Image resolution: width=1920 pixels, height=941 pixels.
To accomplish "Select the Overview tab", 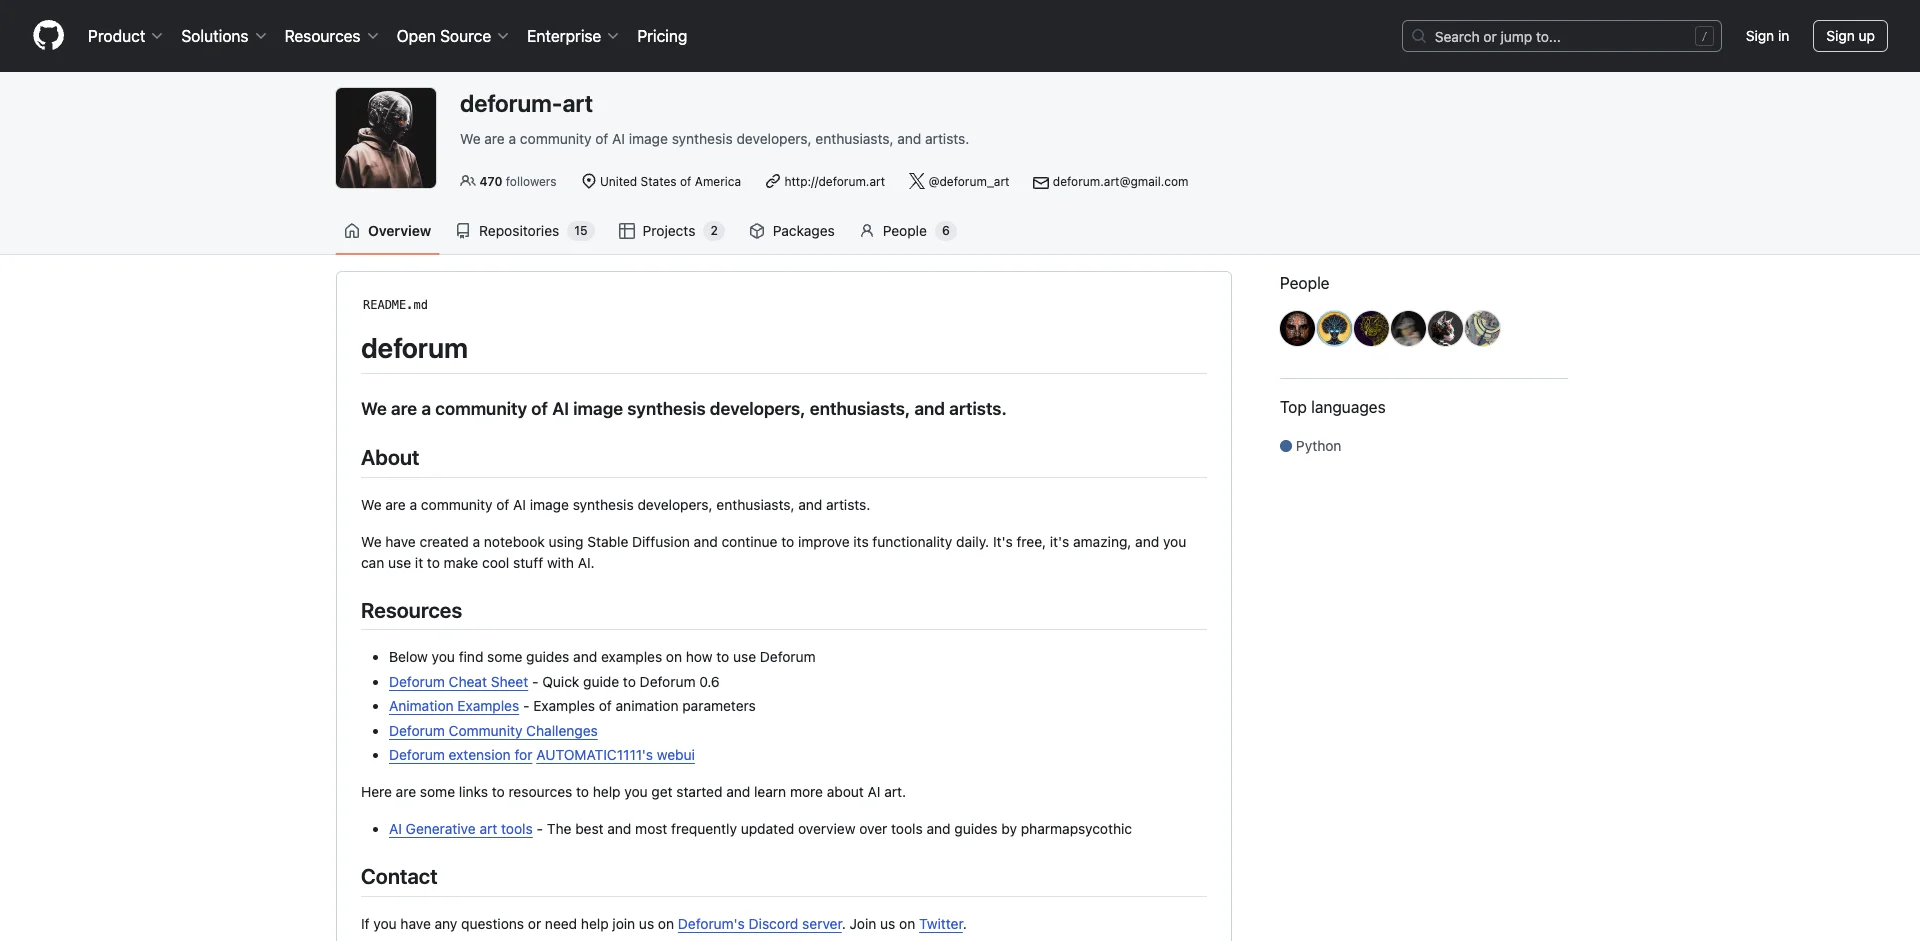I will [x=387, y=231].
